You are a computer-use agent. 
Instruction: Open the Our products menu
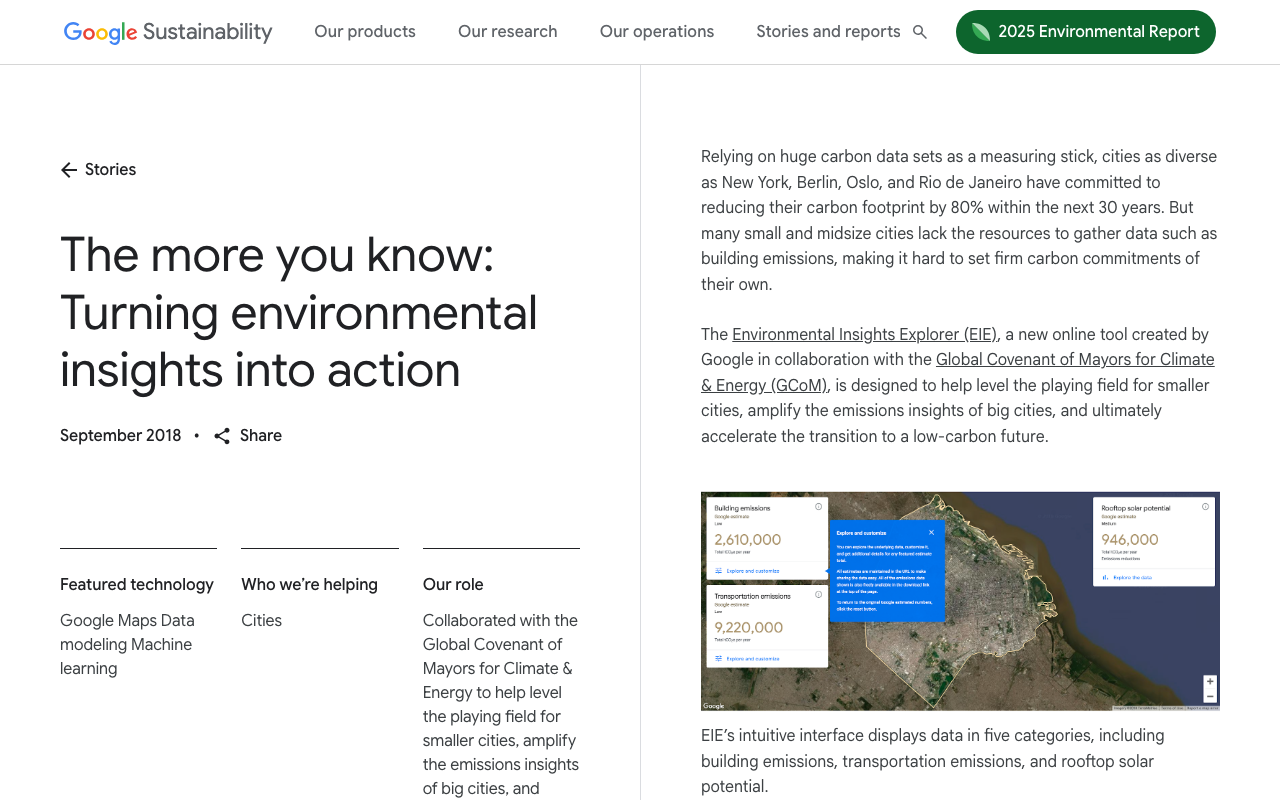(x=365, y=32)
